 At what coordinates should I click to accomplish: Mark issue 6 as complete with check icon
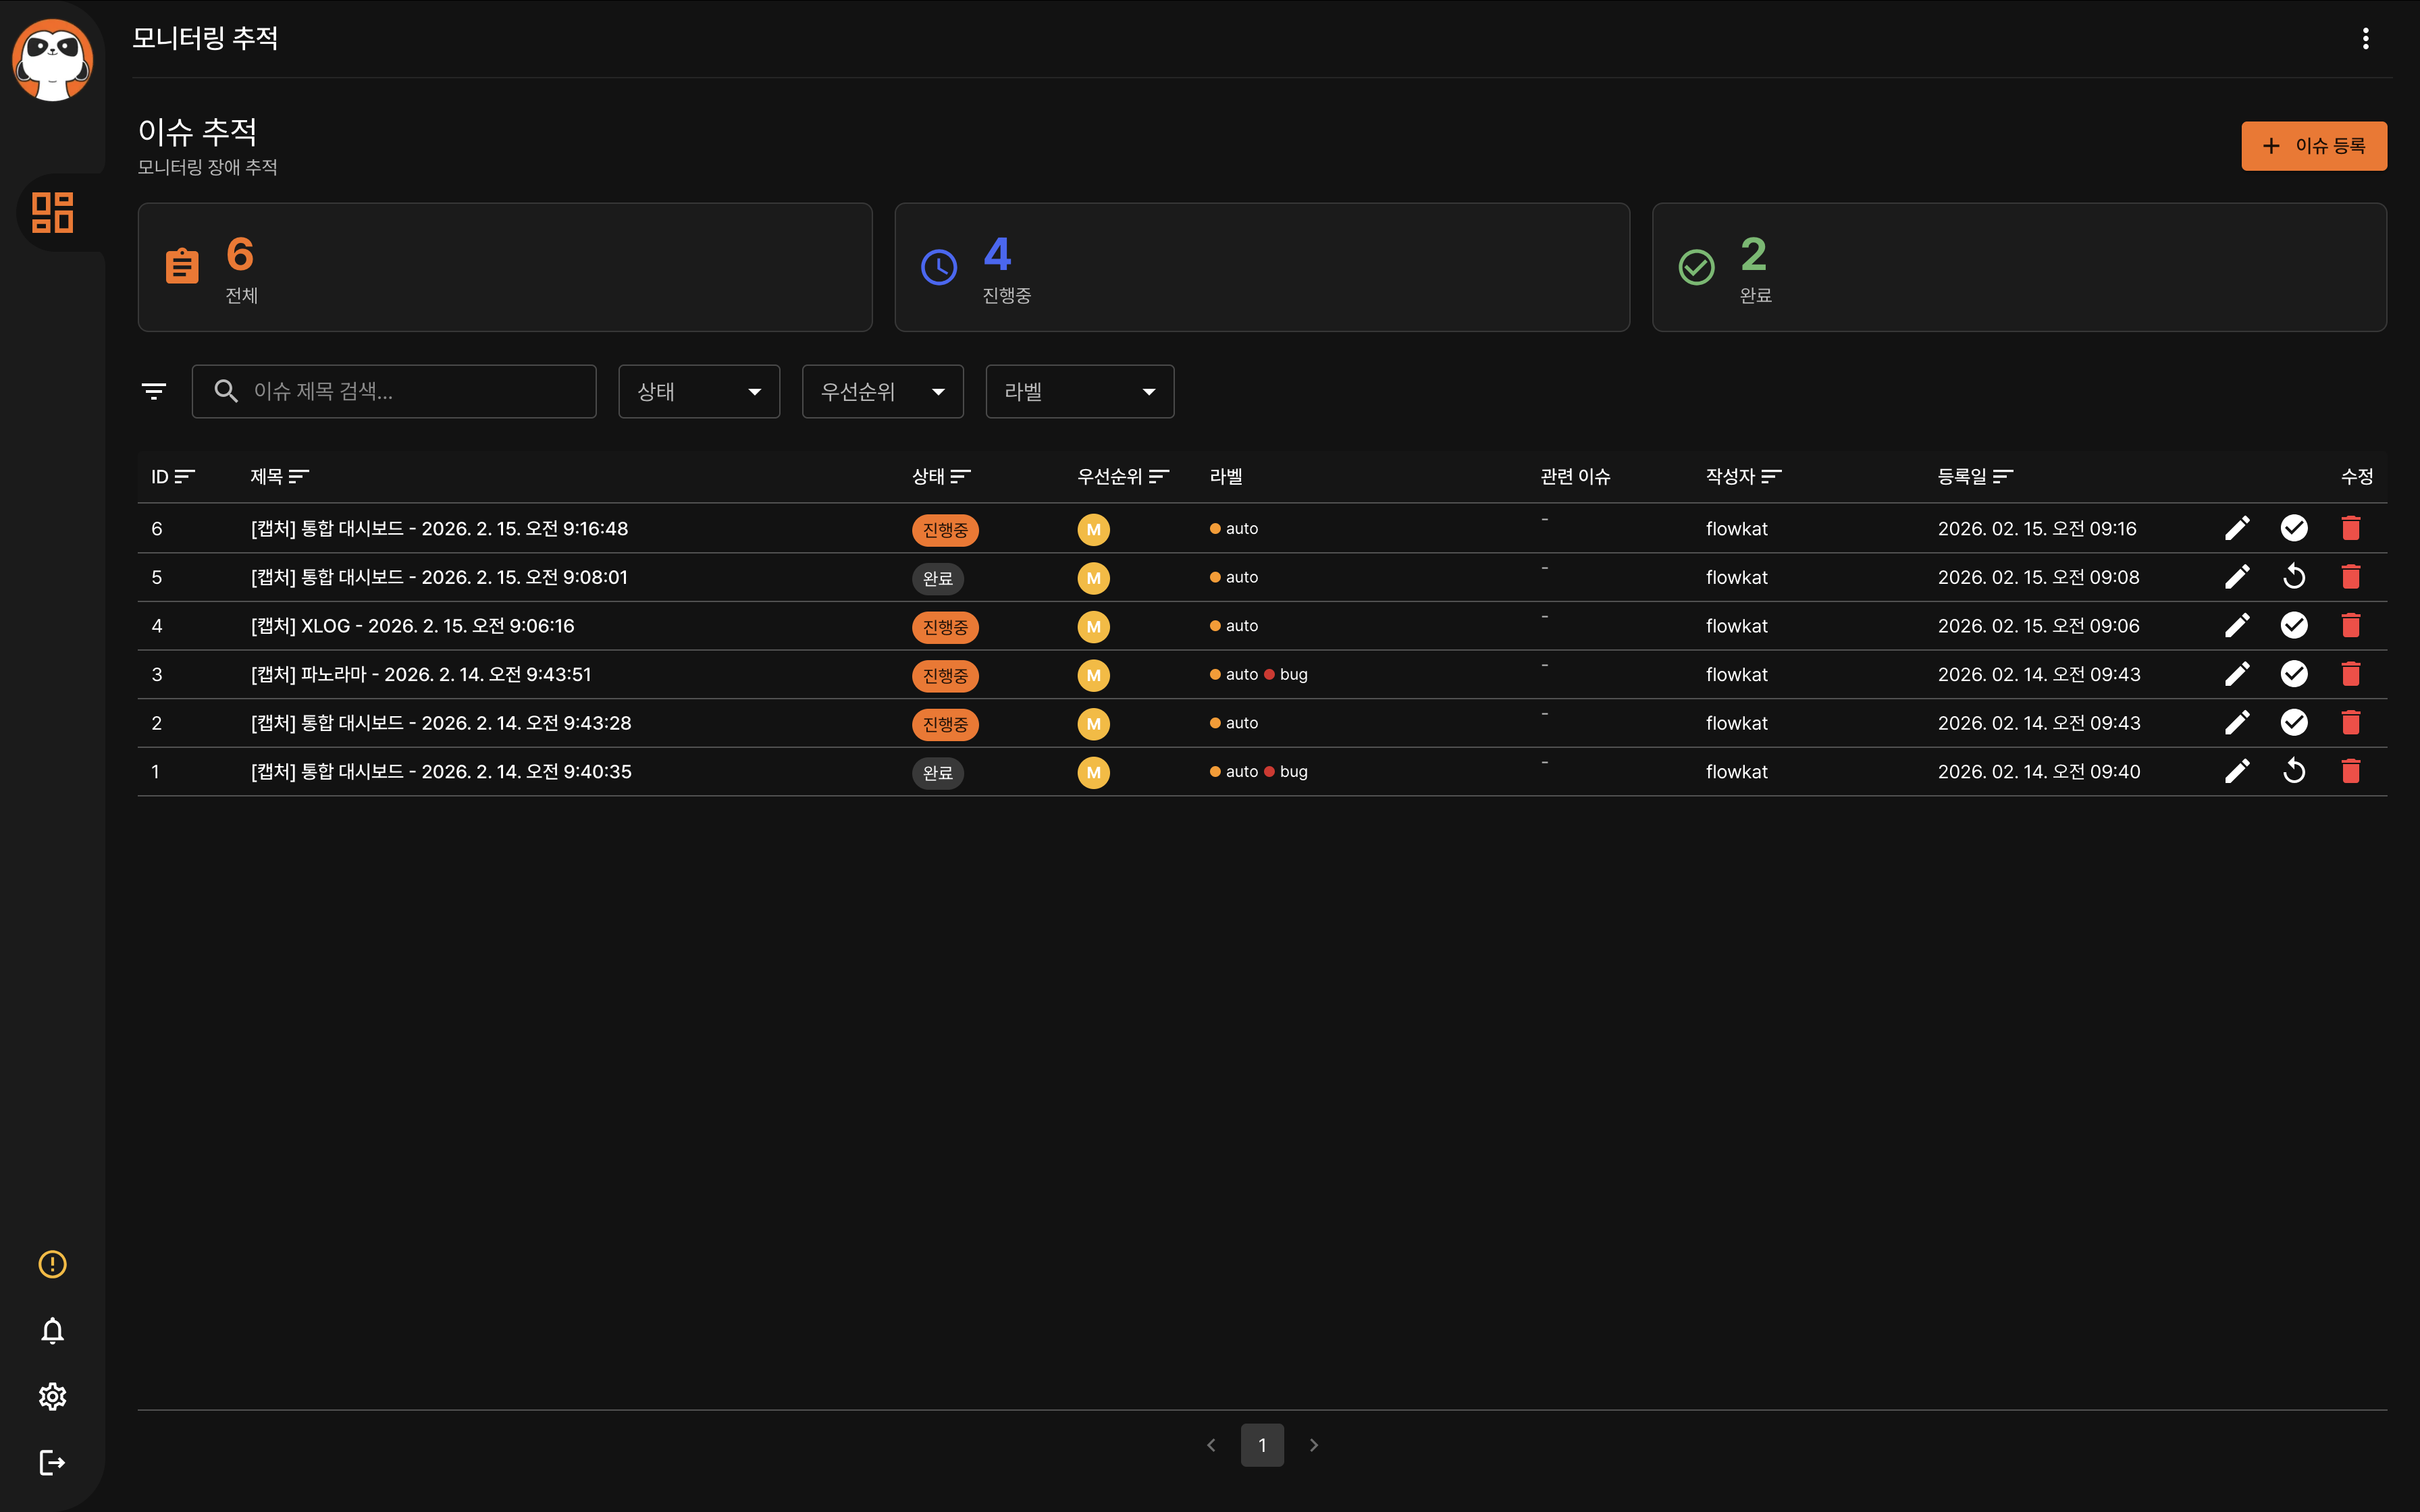coord(2294,528)
